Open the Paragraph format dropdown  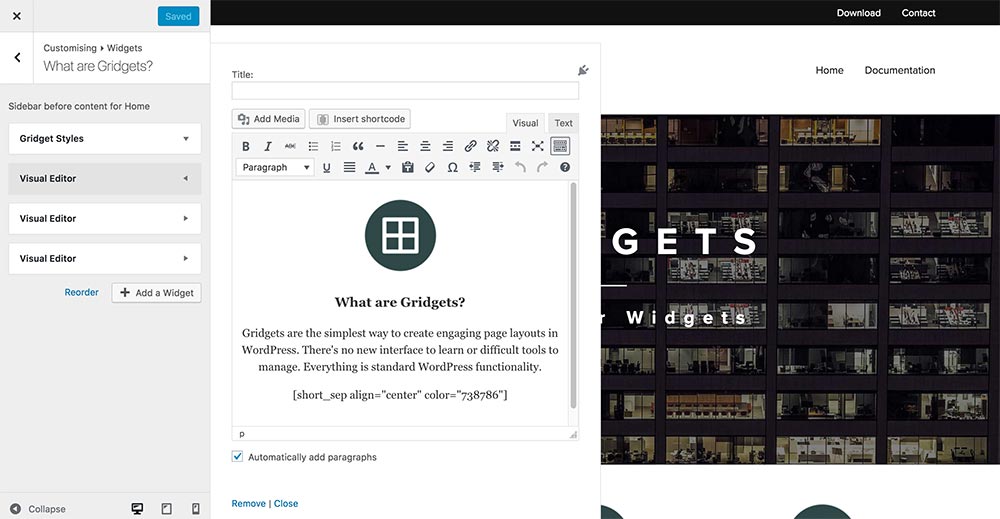point(275,167)
